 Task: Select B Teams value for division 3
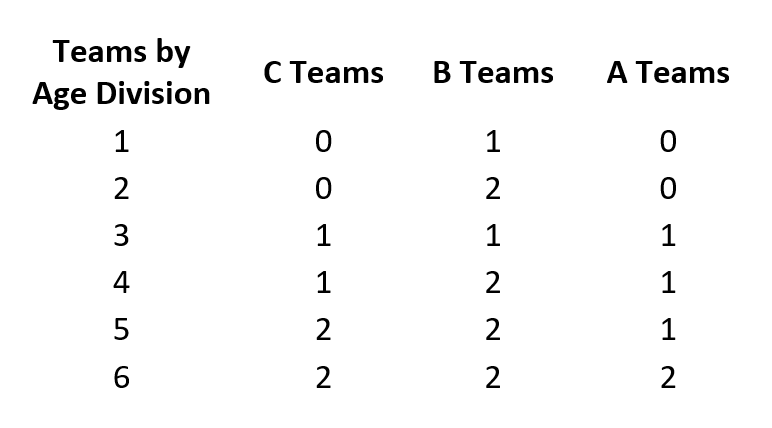pyautogui.click(x=493, y=235)
